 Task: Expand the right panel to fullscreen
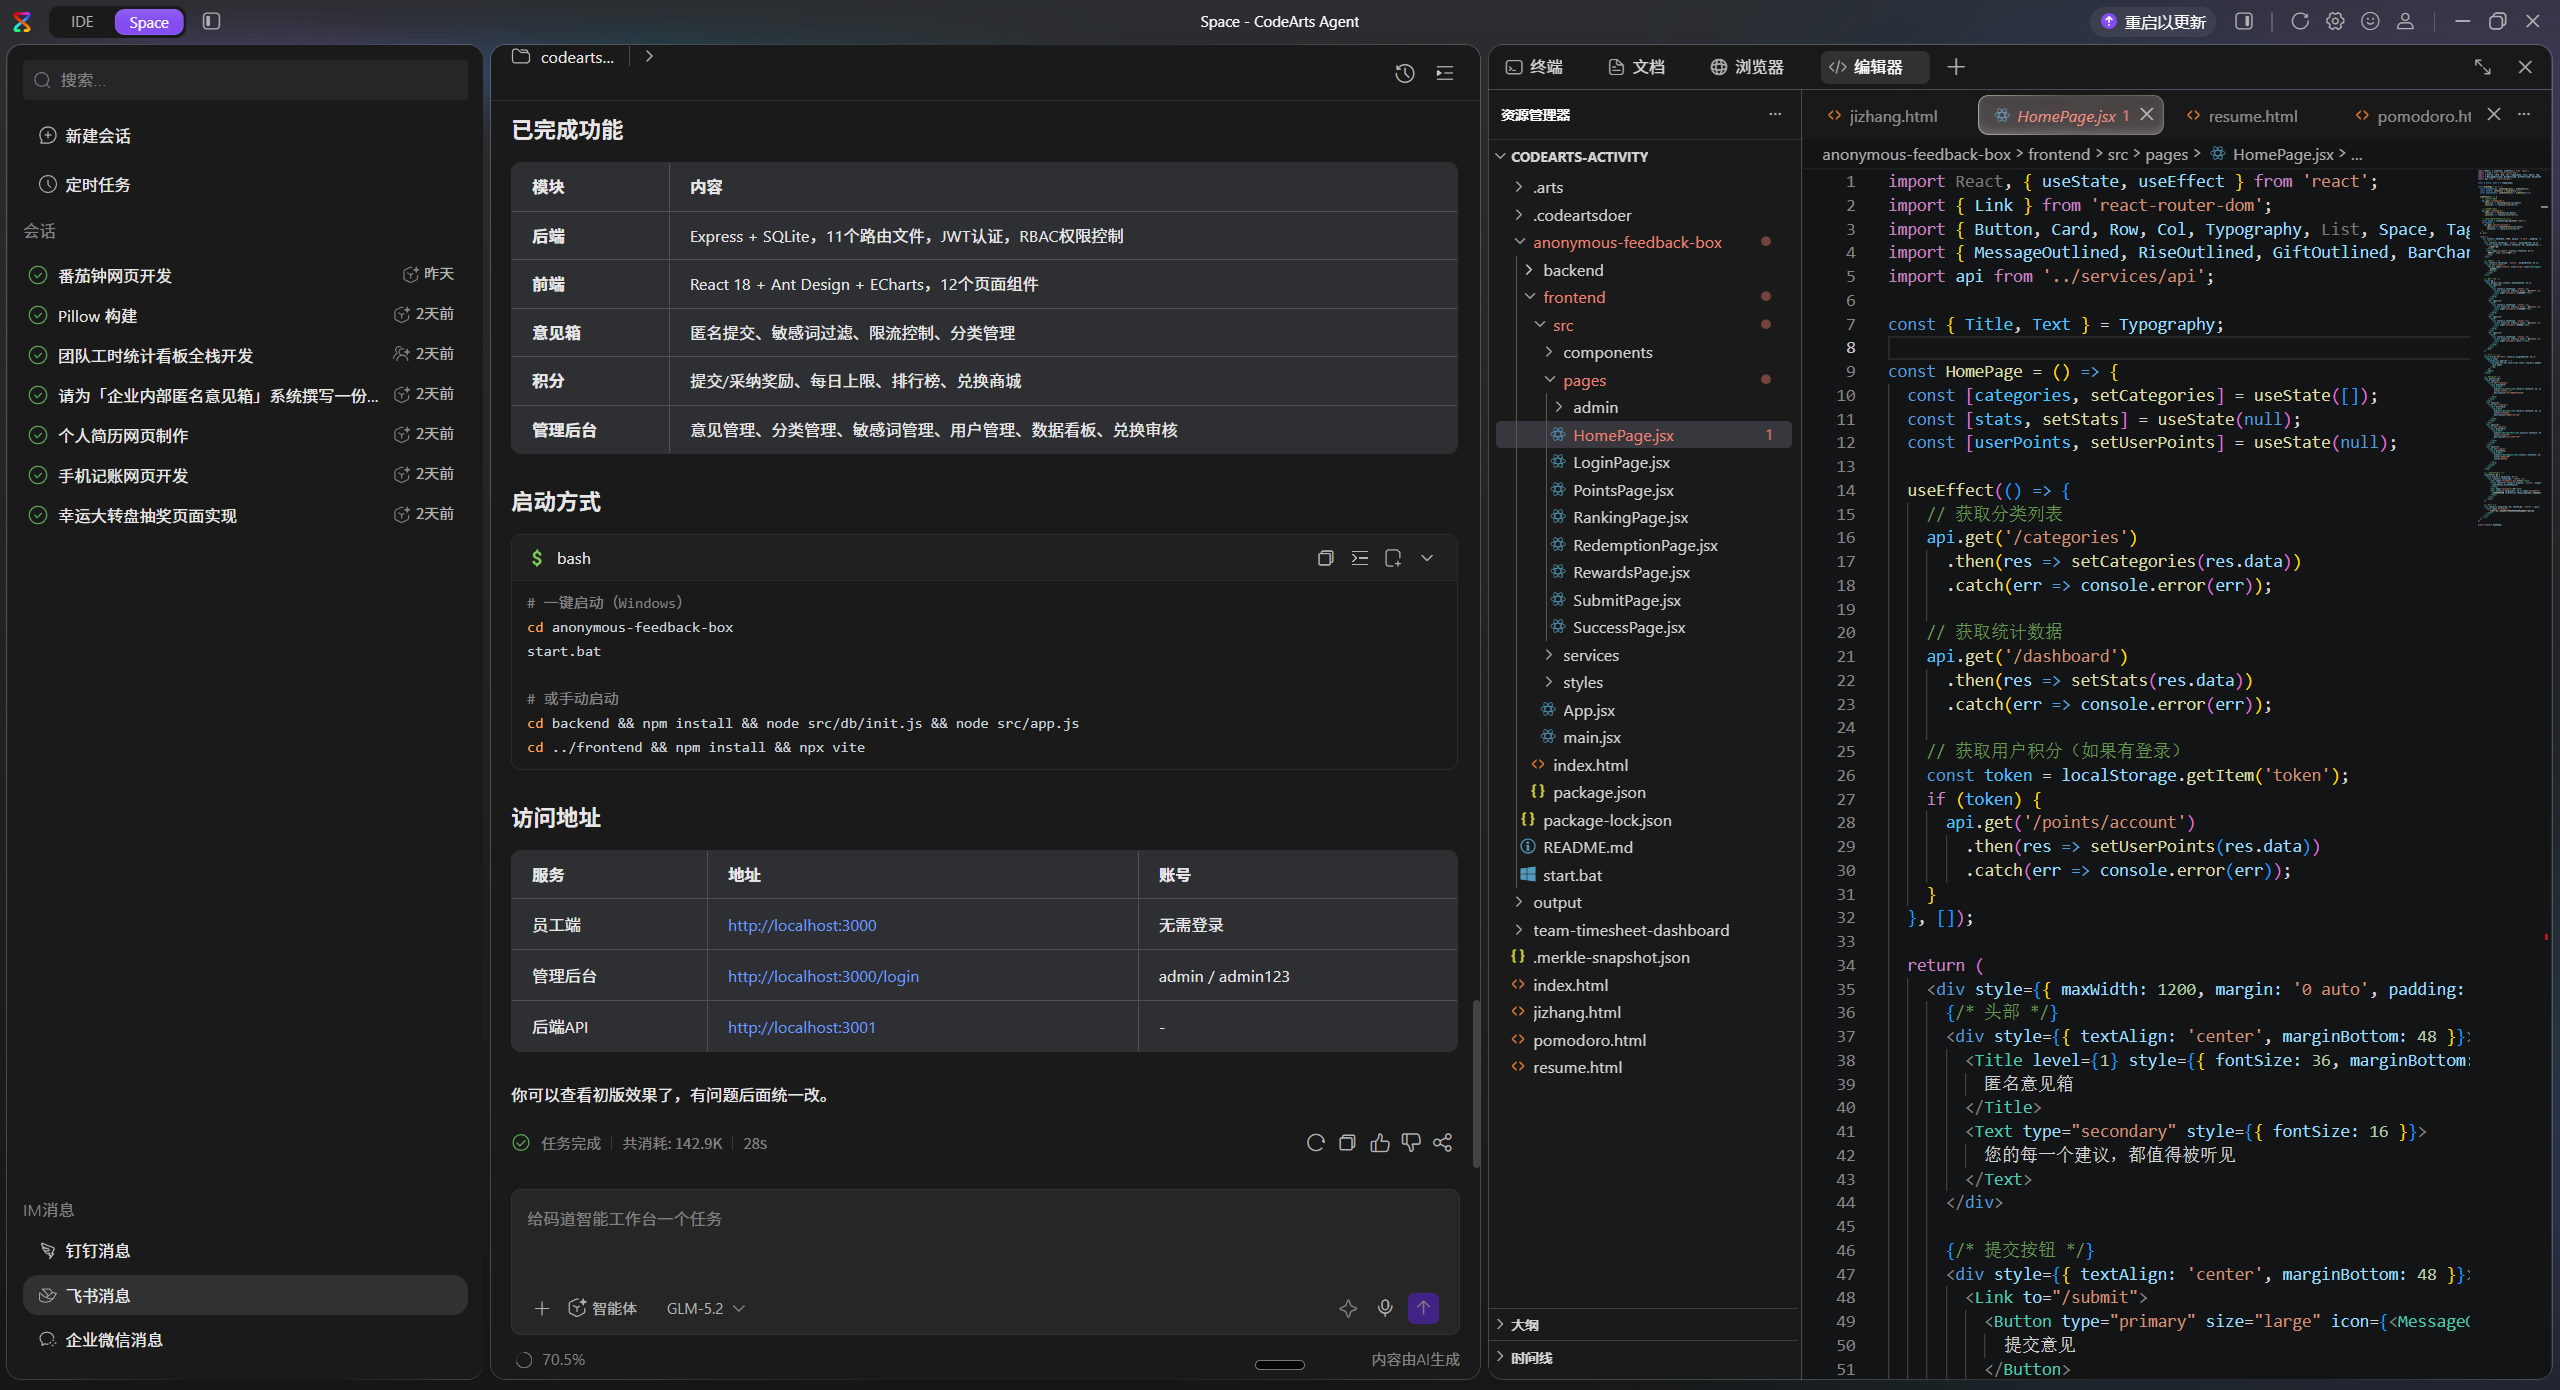[2483, 67]
